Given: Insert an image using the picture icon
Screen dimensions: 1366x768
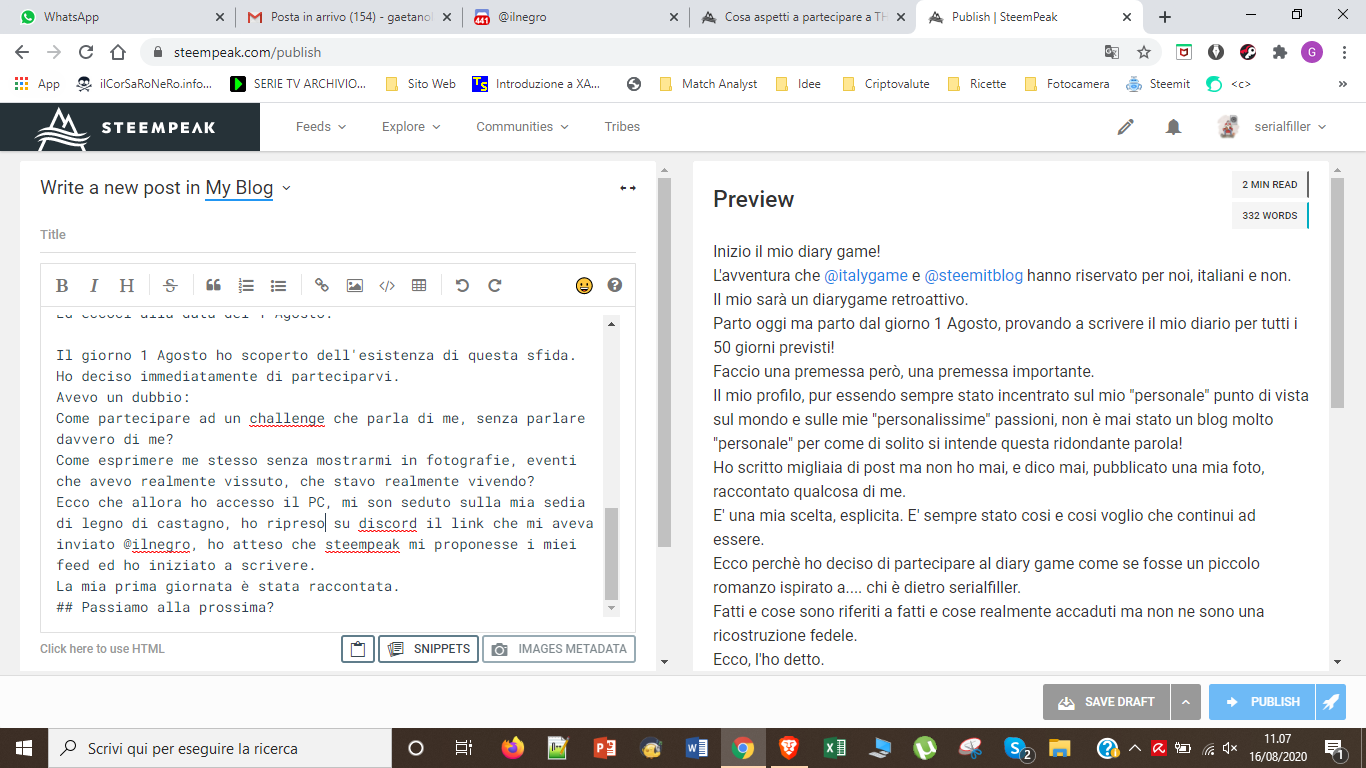Looking at the screenshot, I should [354, 286].
